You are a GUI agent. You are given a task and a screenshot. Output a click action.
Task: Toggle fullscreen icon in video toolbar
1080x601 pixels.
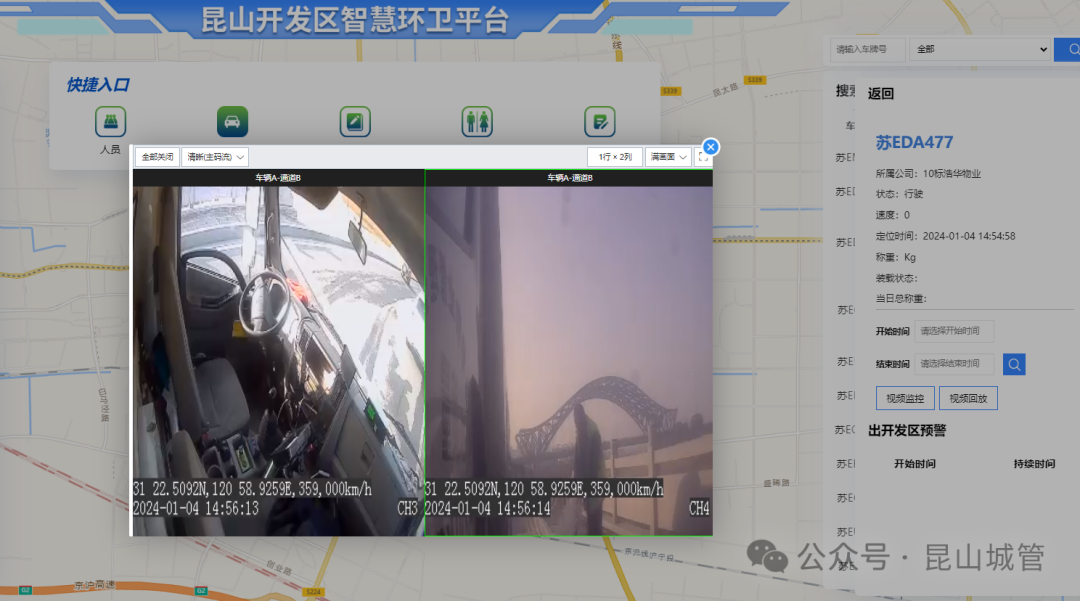tap(703, 157)
